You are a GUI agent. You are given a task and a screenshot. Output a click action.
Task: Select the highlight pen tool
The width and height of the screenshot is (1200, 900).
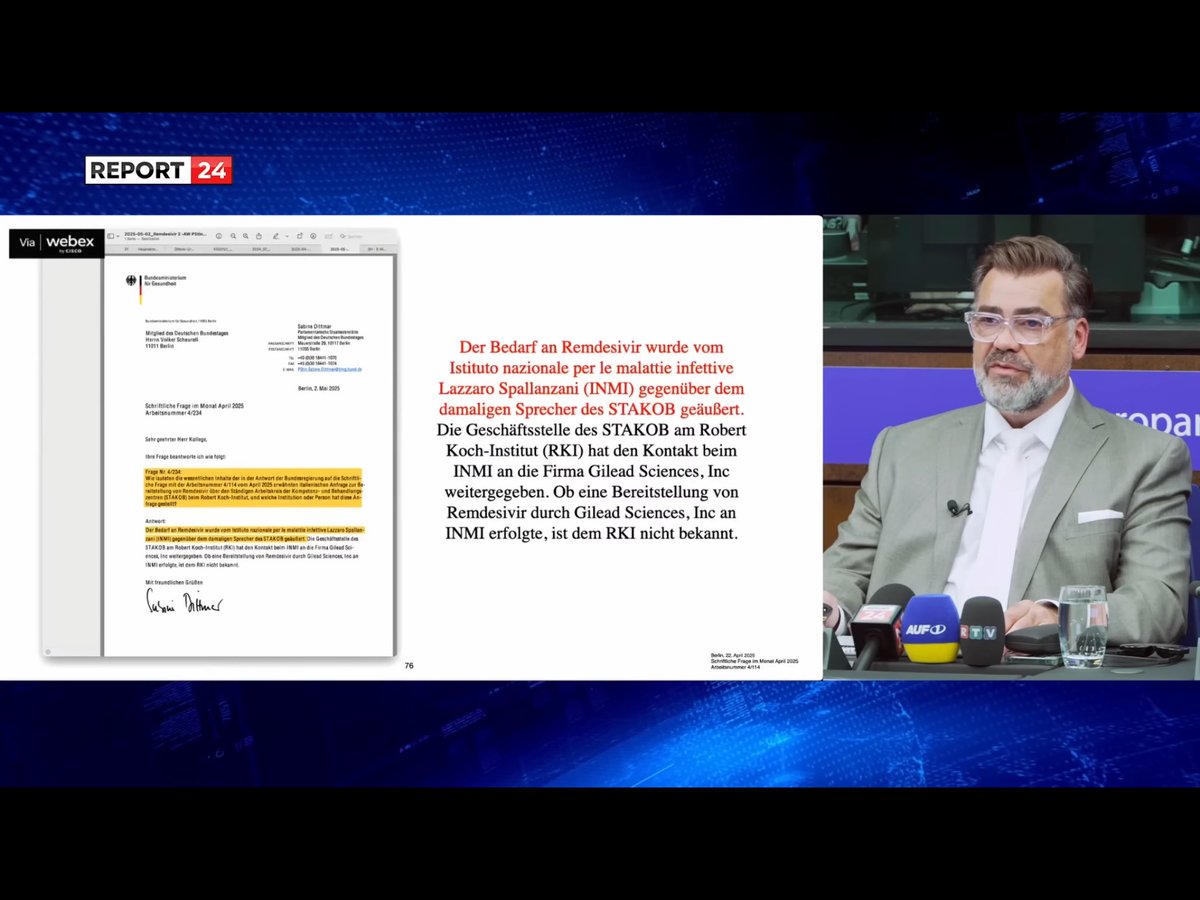[276, 236]
